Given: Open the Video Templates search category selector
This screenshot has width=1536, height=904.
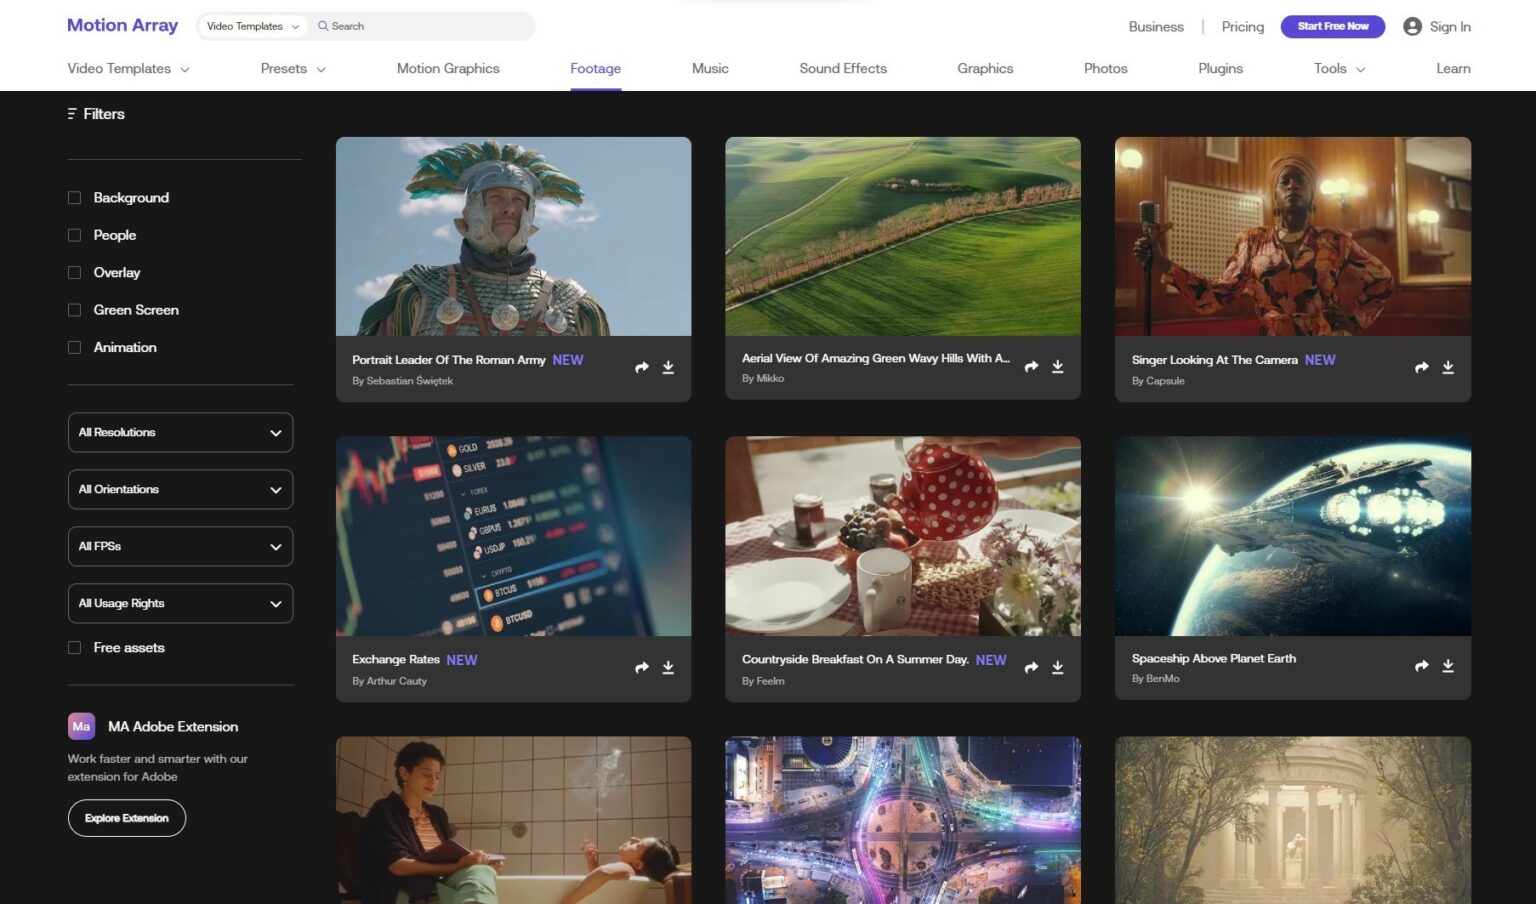Looking at the screenshot, I should (251, 26).
